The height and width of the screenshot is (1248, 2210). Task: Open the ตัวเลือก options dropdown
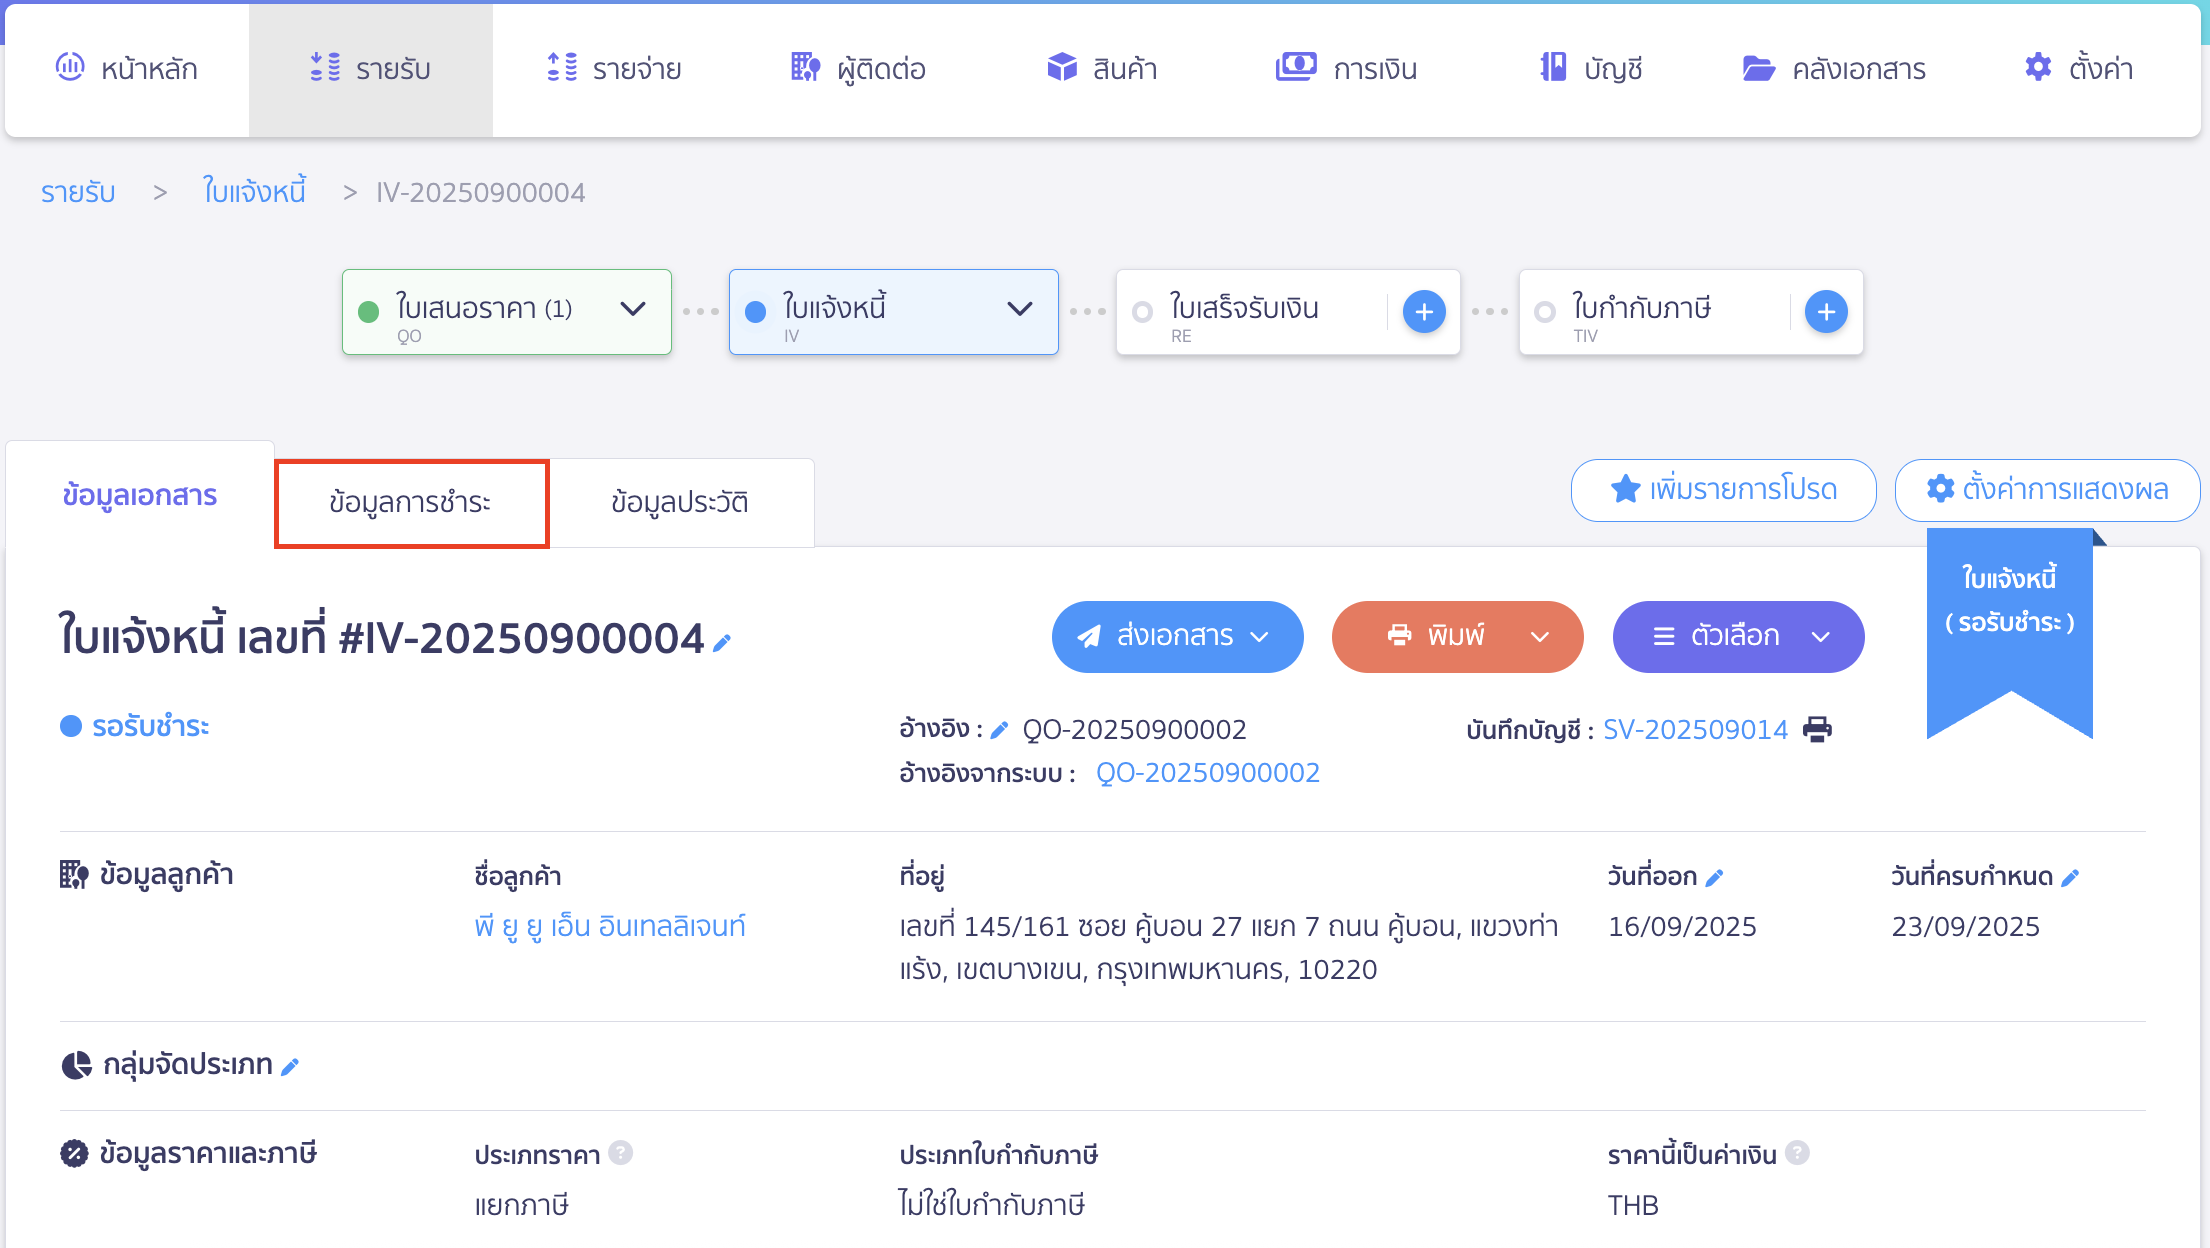point(1738,636)
